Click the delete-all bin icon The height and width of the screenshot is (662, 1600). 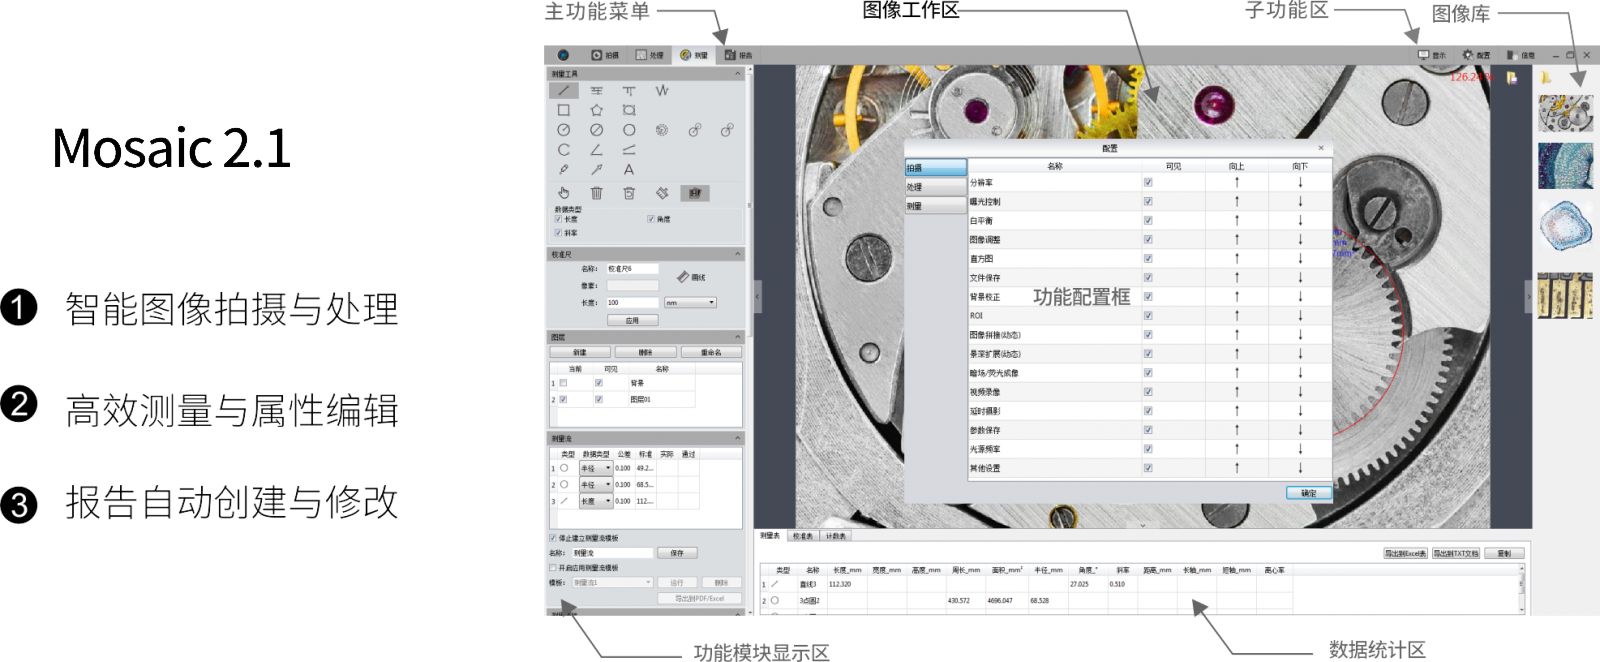pos(629,193)
